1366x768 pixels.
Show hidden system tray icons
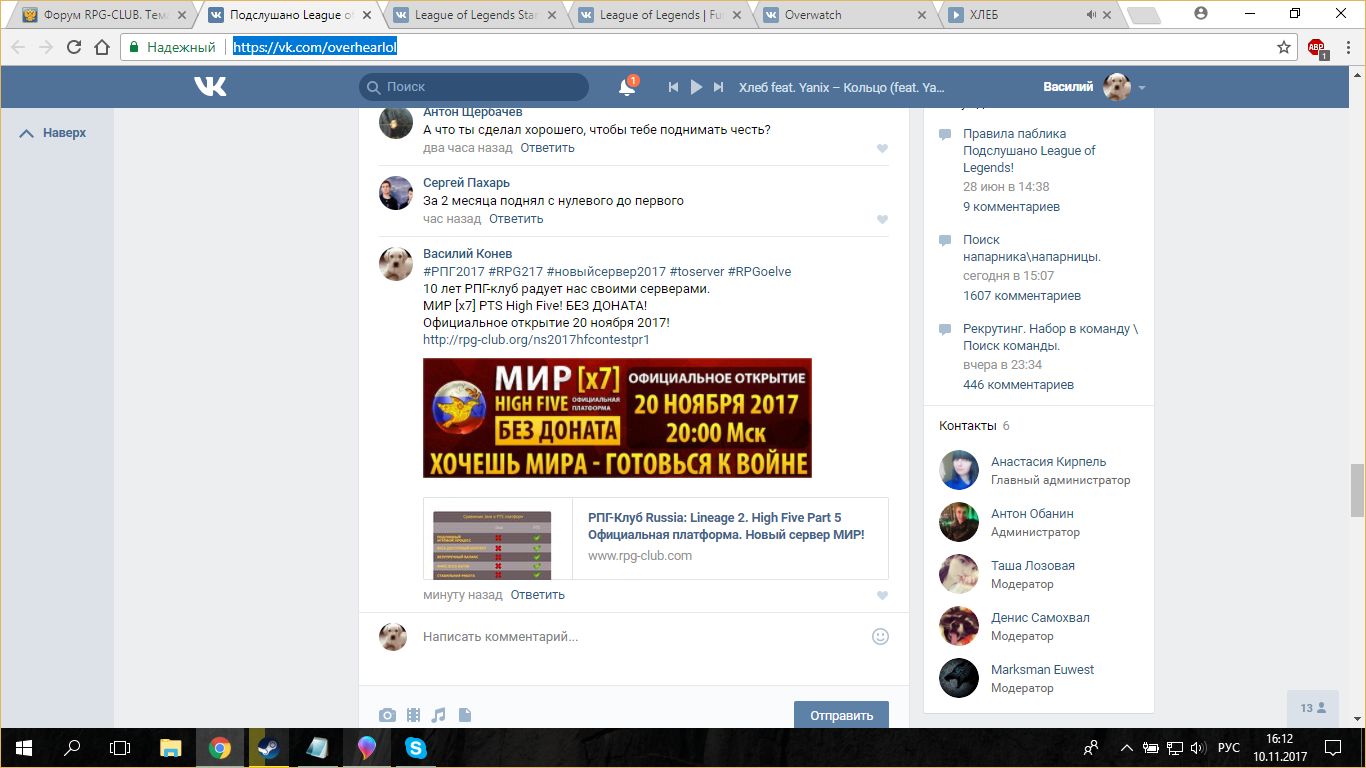1127,748
